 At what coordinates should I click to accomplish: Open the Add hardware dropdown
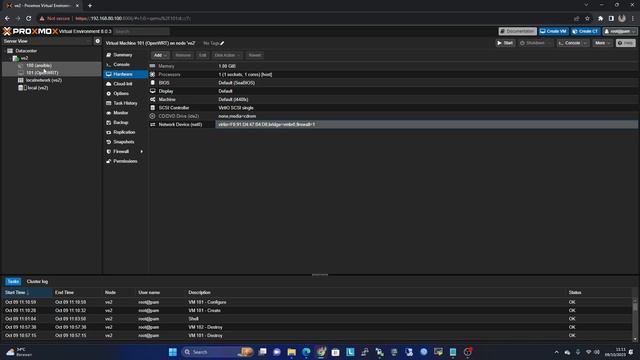[160, 55]
